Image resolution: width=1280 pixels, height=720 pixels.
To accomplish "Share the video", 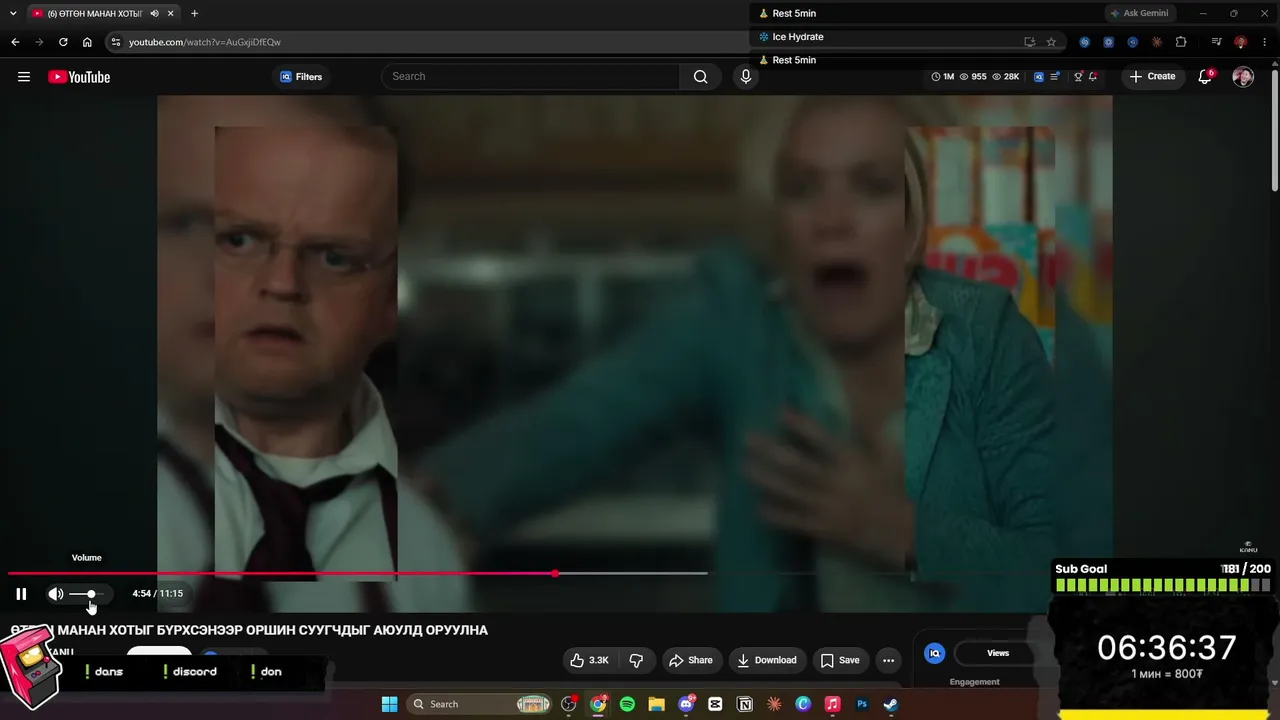I will [x=691, y=660].
